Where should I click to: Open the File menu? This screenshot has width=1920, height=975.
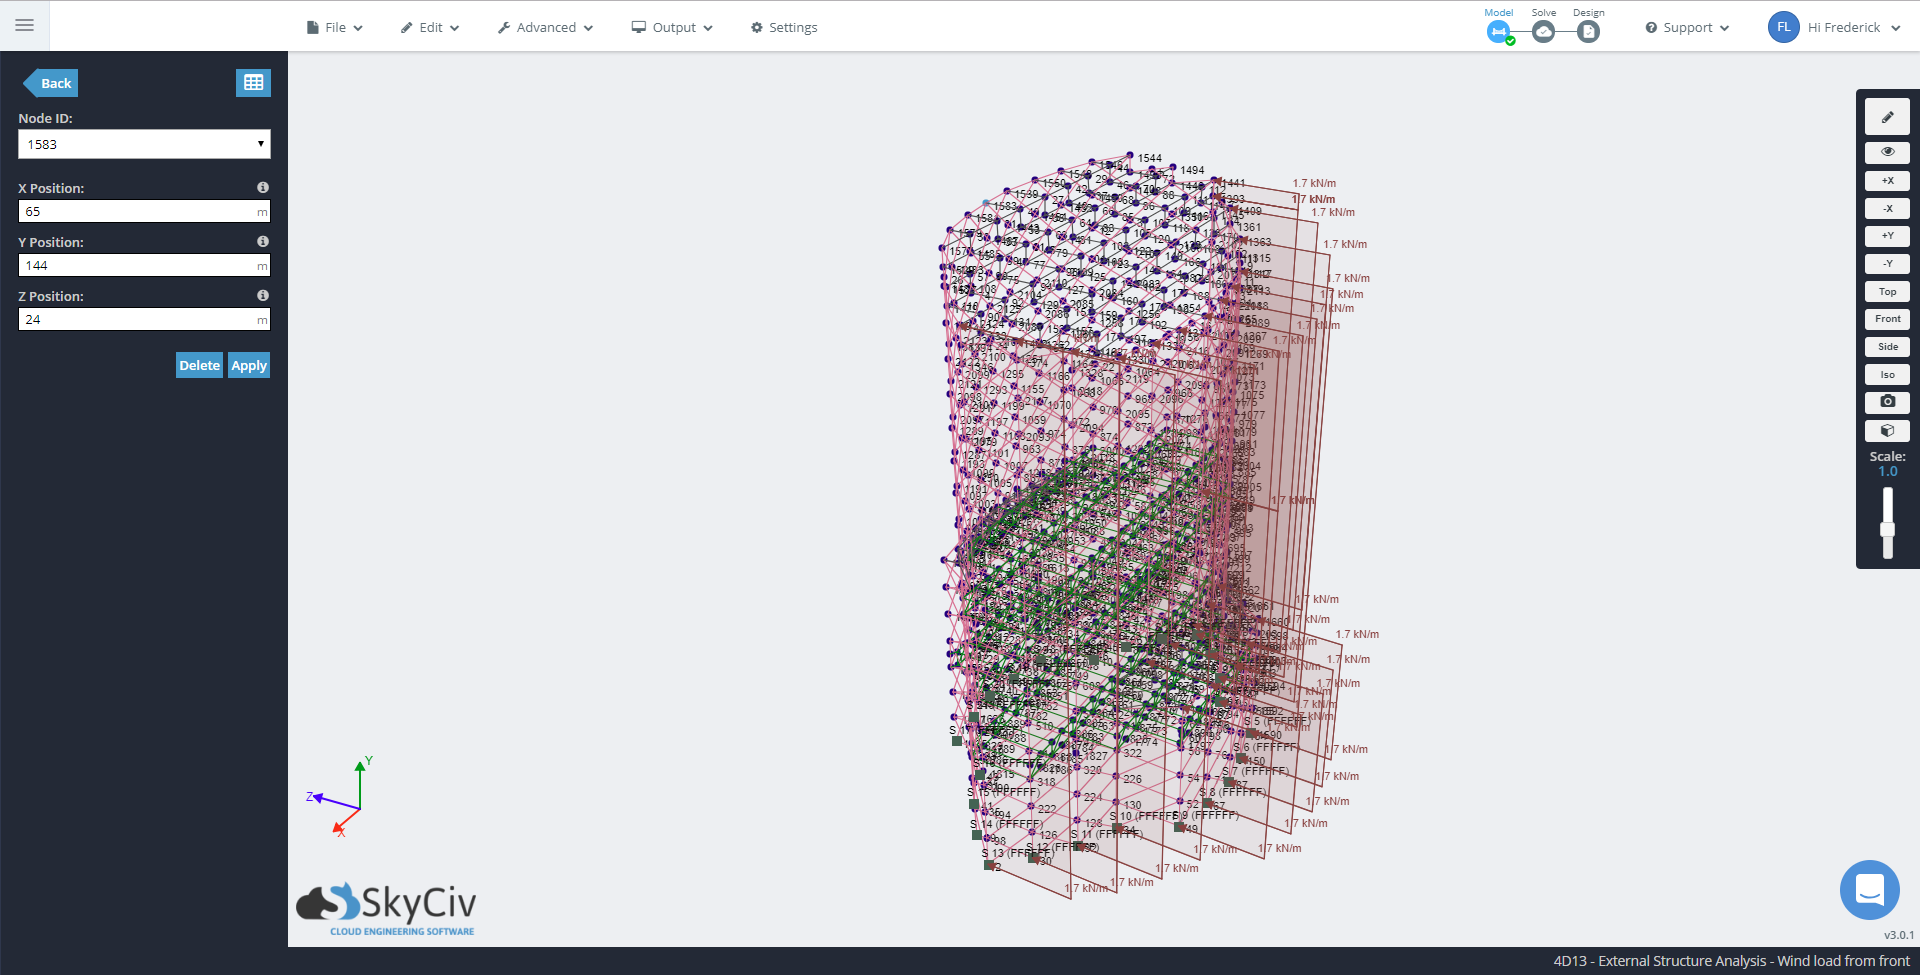(335, 28)
